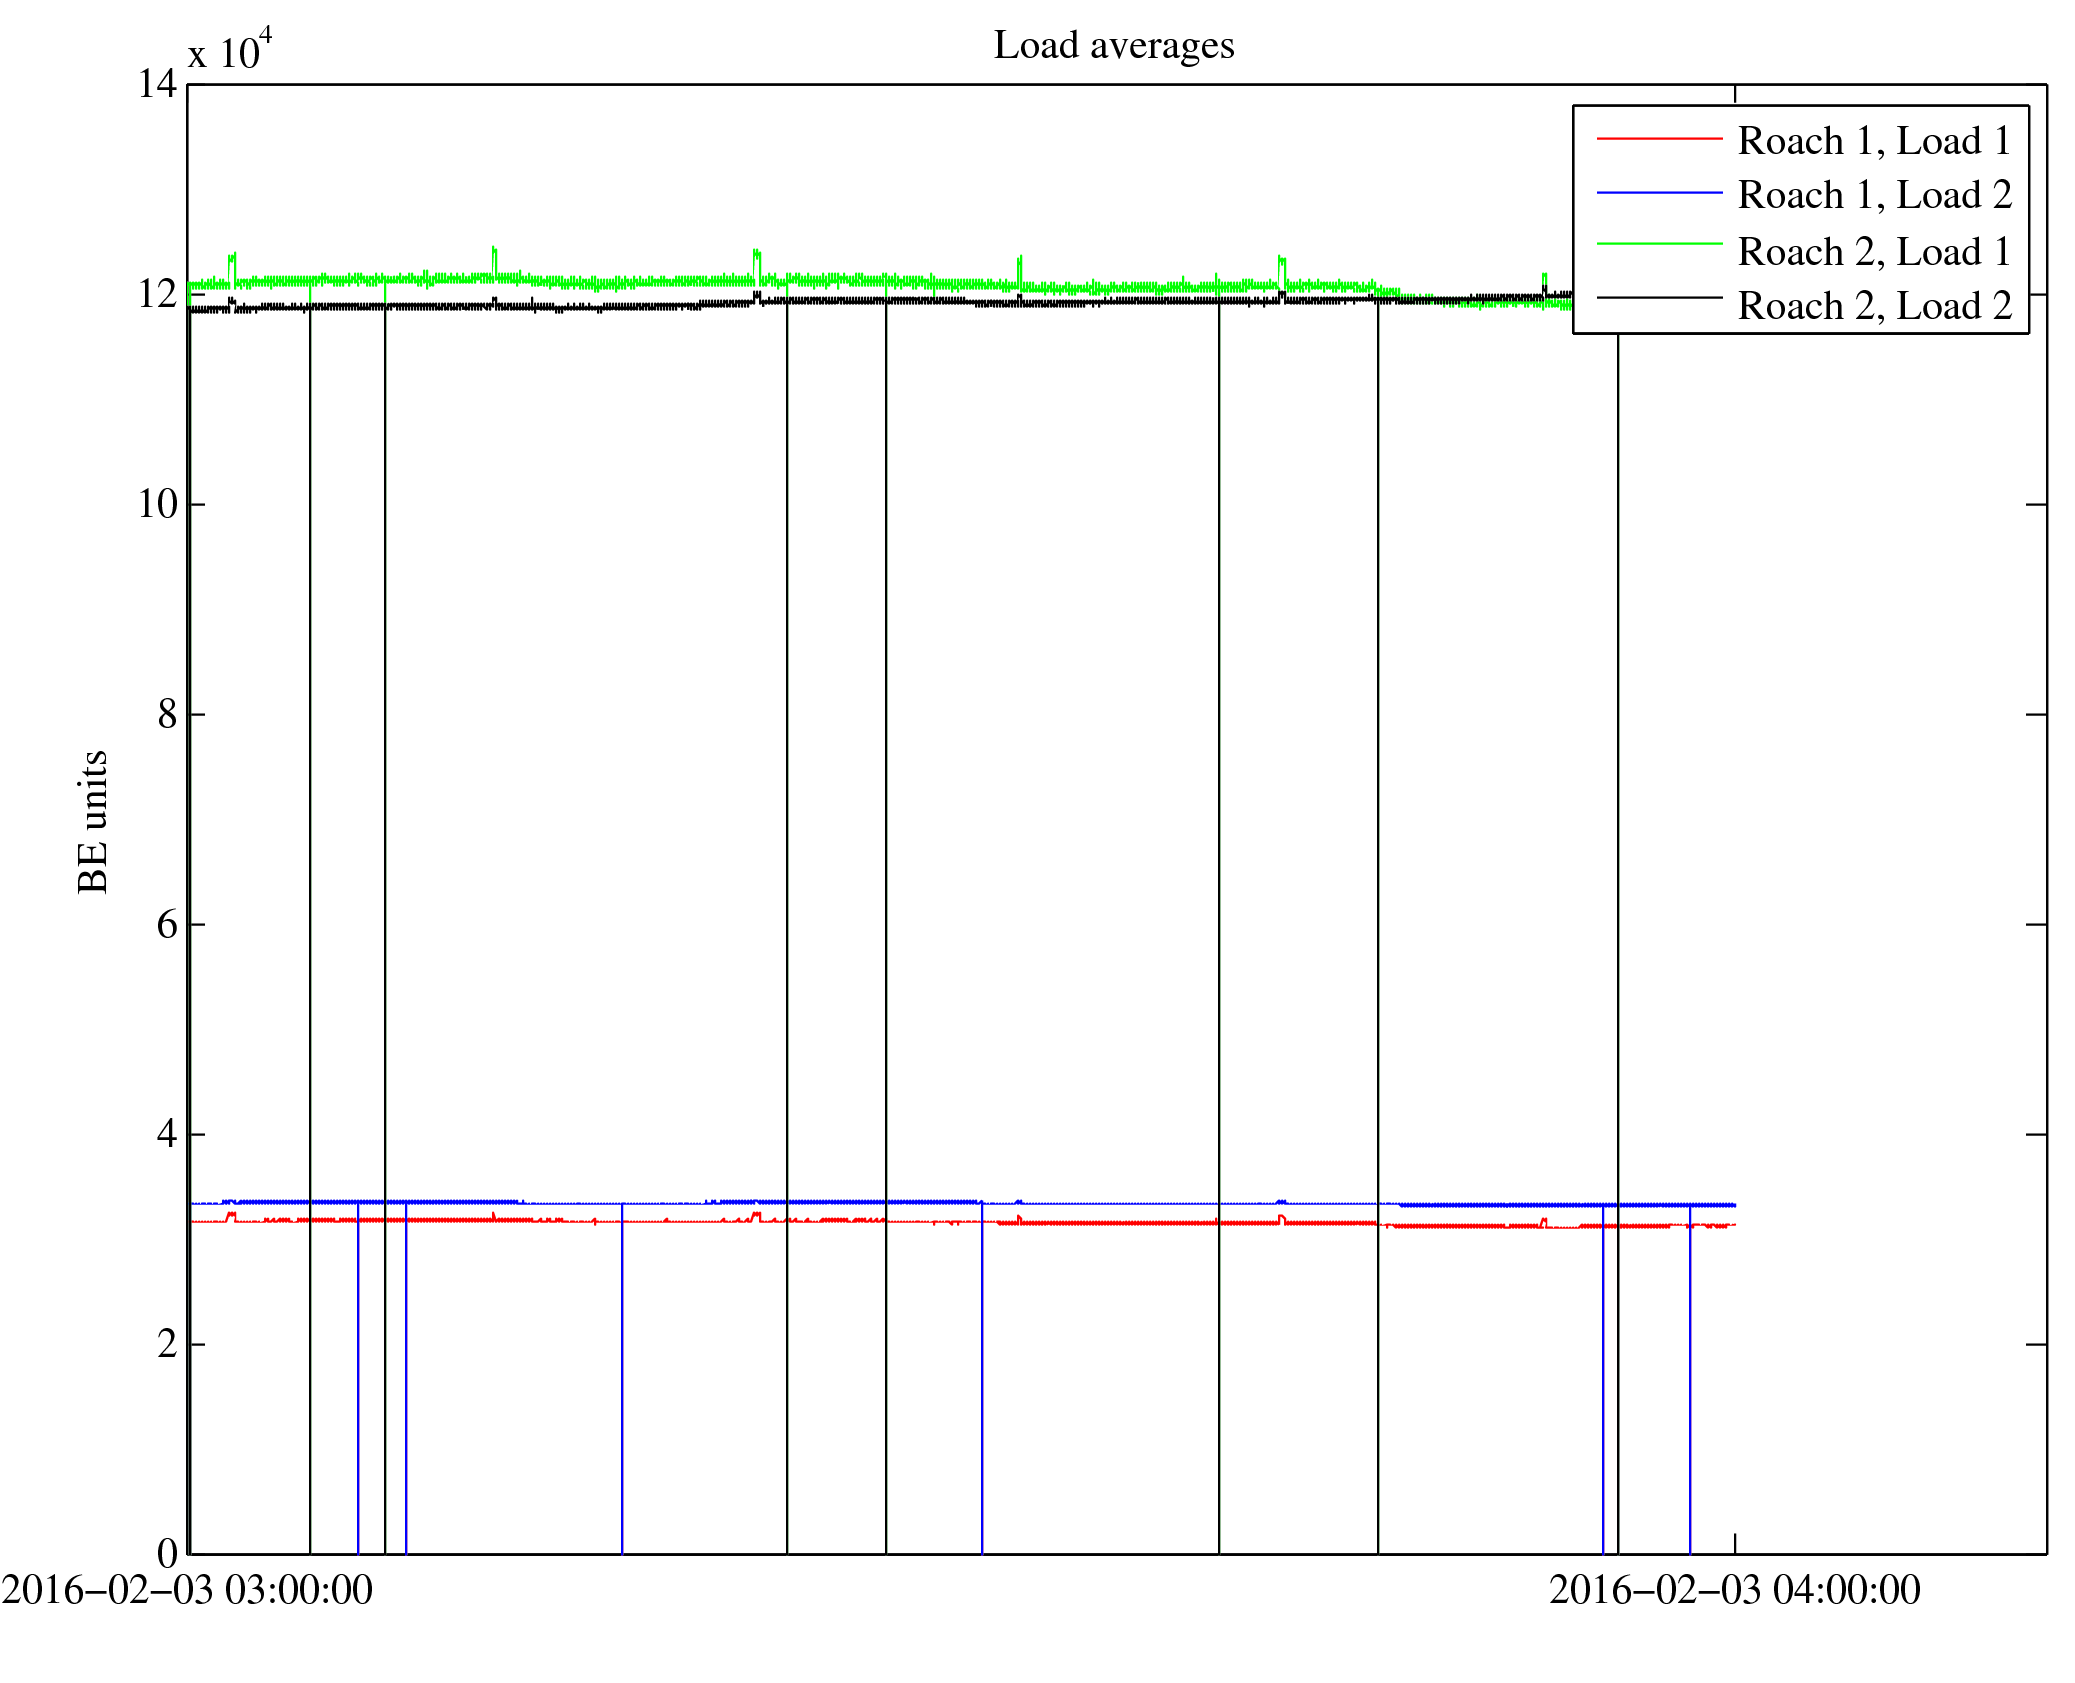Click the y-axis tick label 8
2075x1683 pixels.
[167, 714]
